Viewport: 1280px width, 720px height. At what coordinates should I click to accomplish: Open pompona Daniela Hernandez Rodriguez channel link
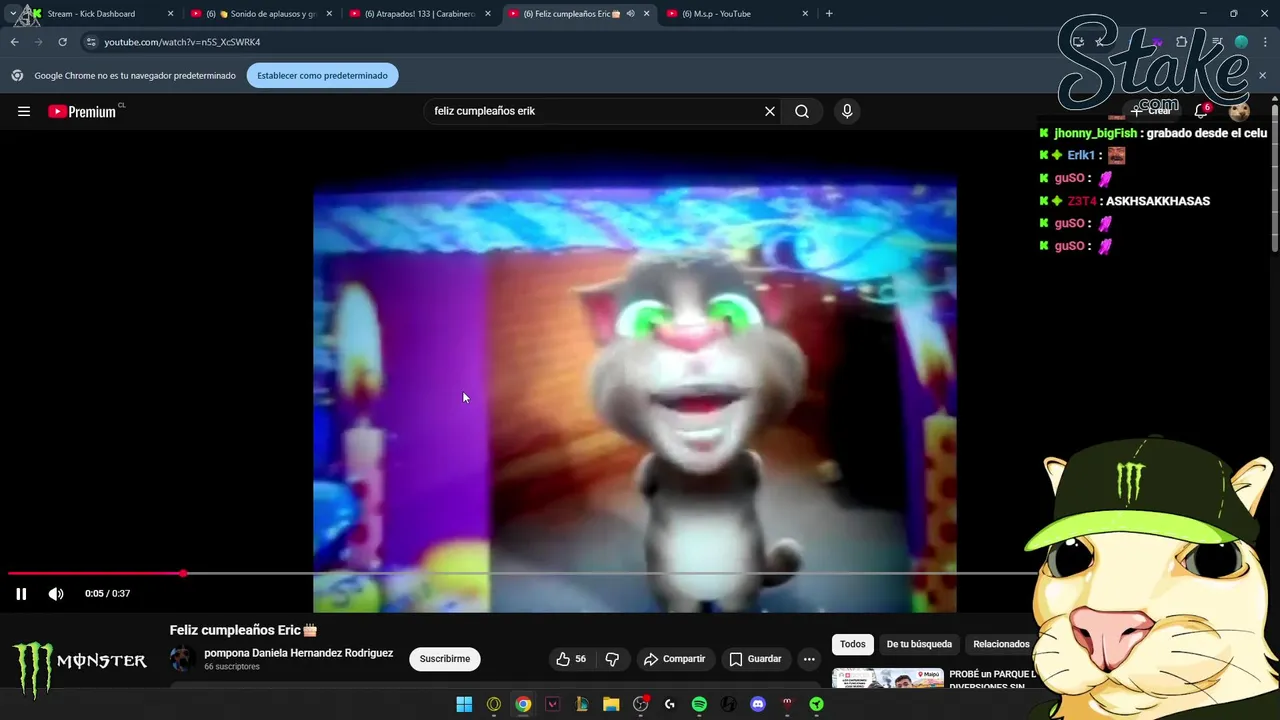pyautogui.click(x=298, y=653)
